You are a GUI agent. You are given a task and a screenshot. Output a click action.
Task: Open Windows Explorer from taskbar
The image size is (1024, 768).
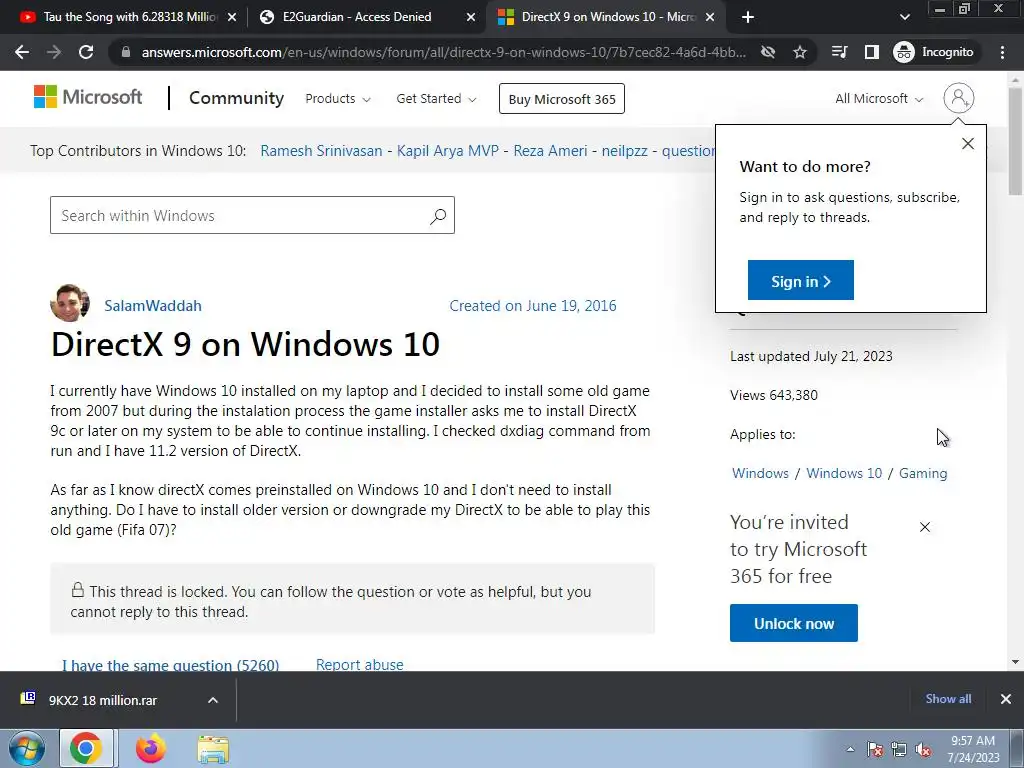(213, 750)
